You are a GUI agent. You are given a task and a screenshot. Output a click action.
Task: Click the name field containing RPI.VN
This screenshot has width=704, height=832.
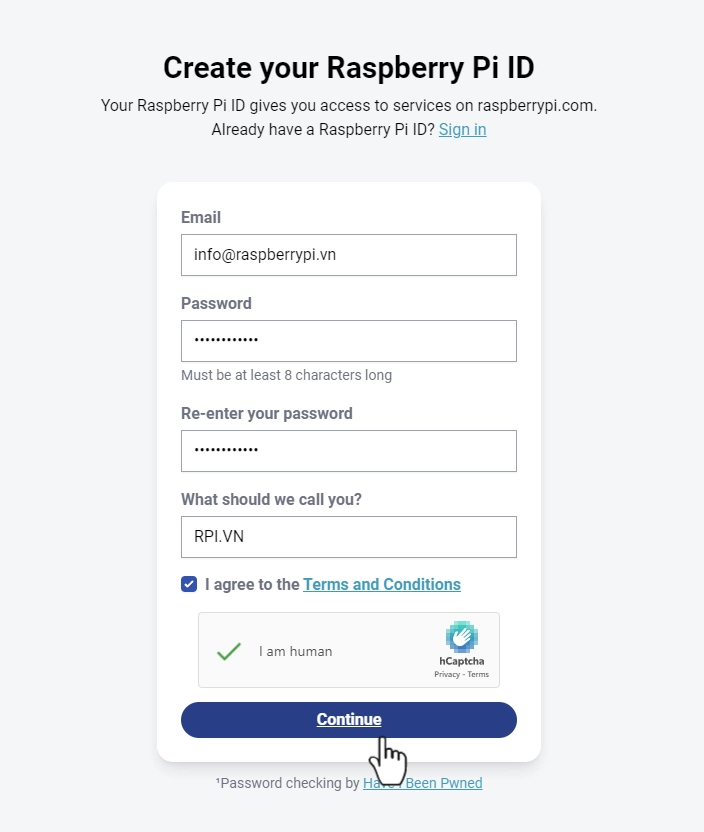(x=348, y=537)
